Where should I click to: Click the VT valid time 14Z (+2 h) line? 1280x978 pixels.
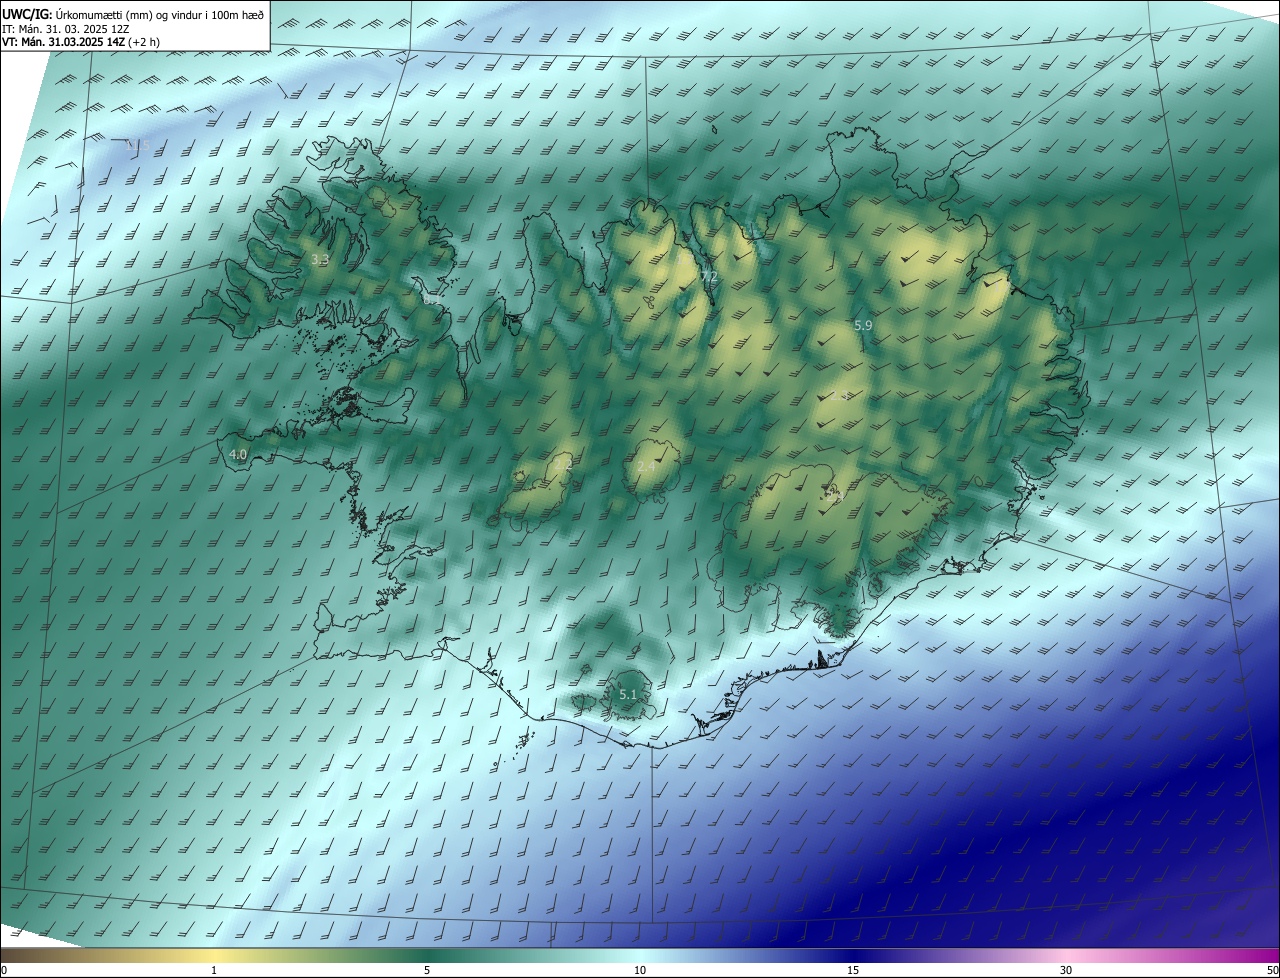click(81, 42)
